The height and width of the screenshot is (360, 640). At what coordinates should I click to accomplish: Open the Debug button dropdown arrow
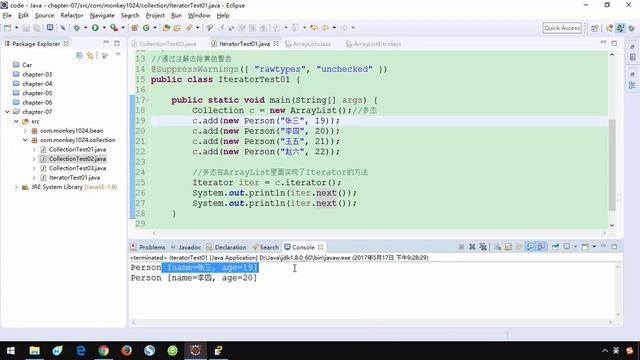click(x=85, y=28)
